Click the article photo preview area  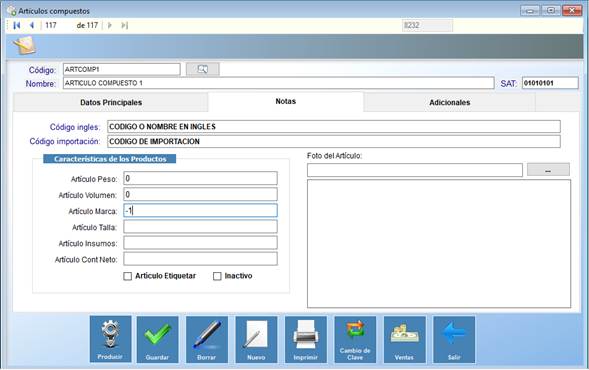click(x=439, y=243)
